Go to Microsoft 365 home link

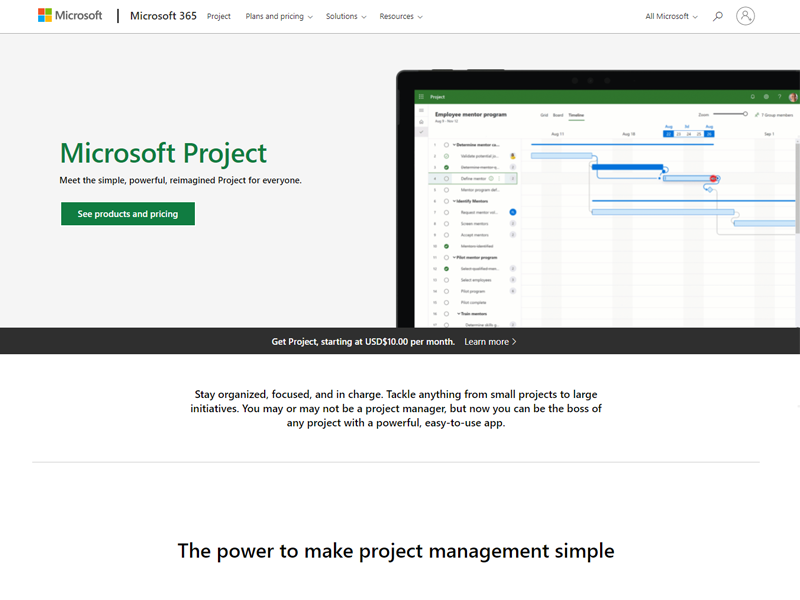163,16
